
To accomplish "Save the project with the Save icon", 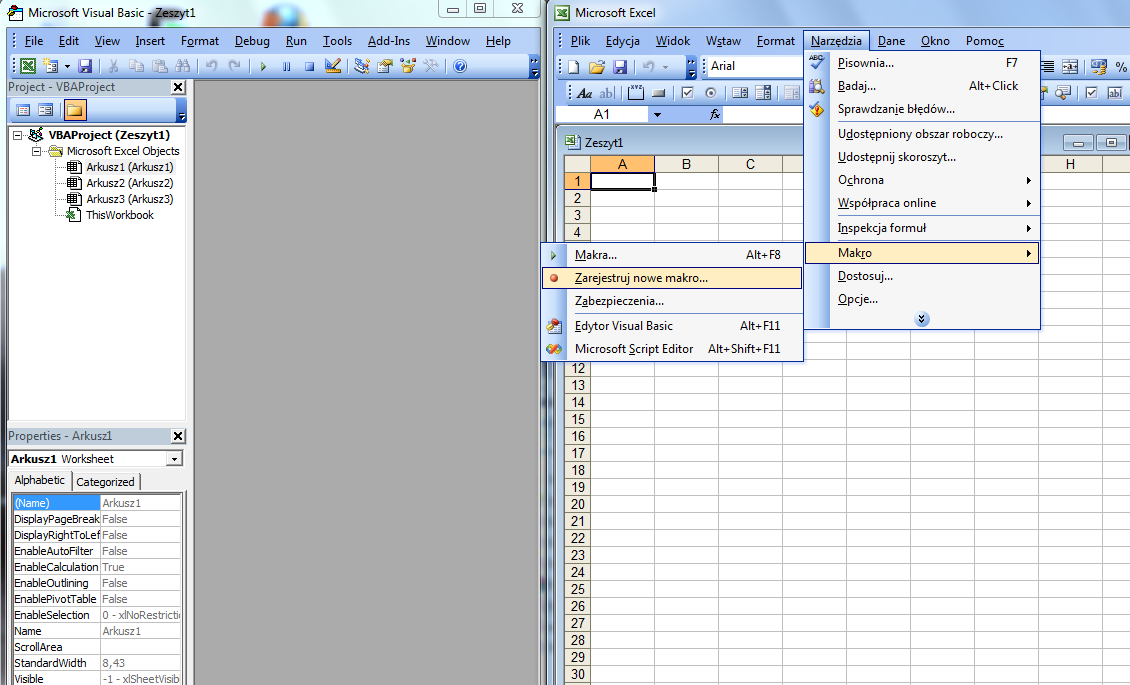I will coord(86,66).
